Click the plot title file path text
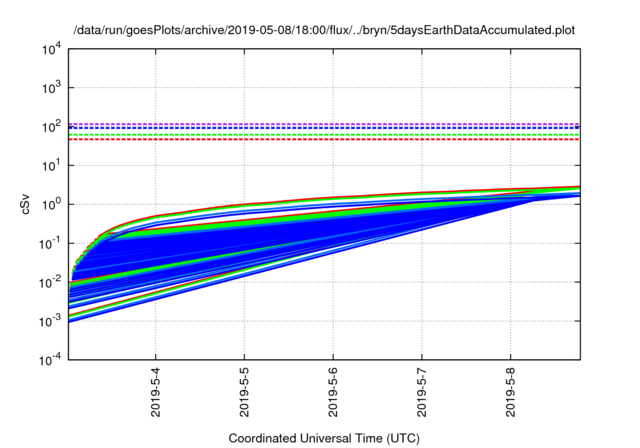Screen dimensions: 640x448 [324, 30]
